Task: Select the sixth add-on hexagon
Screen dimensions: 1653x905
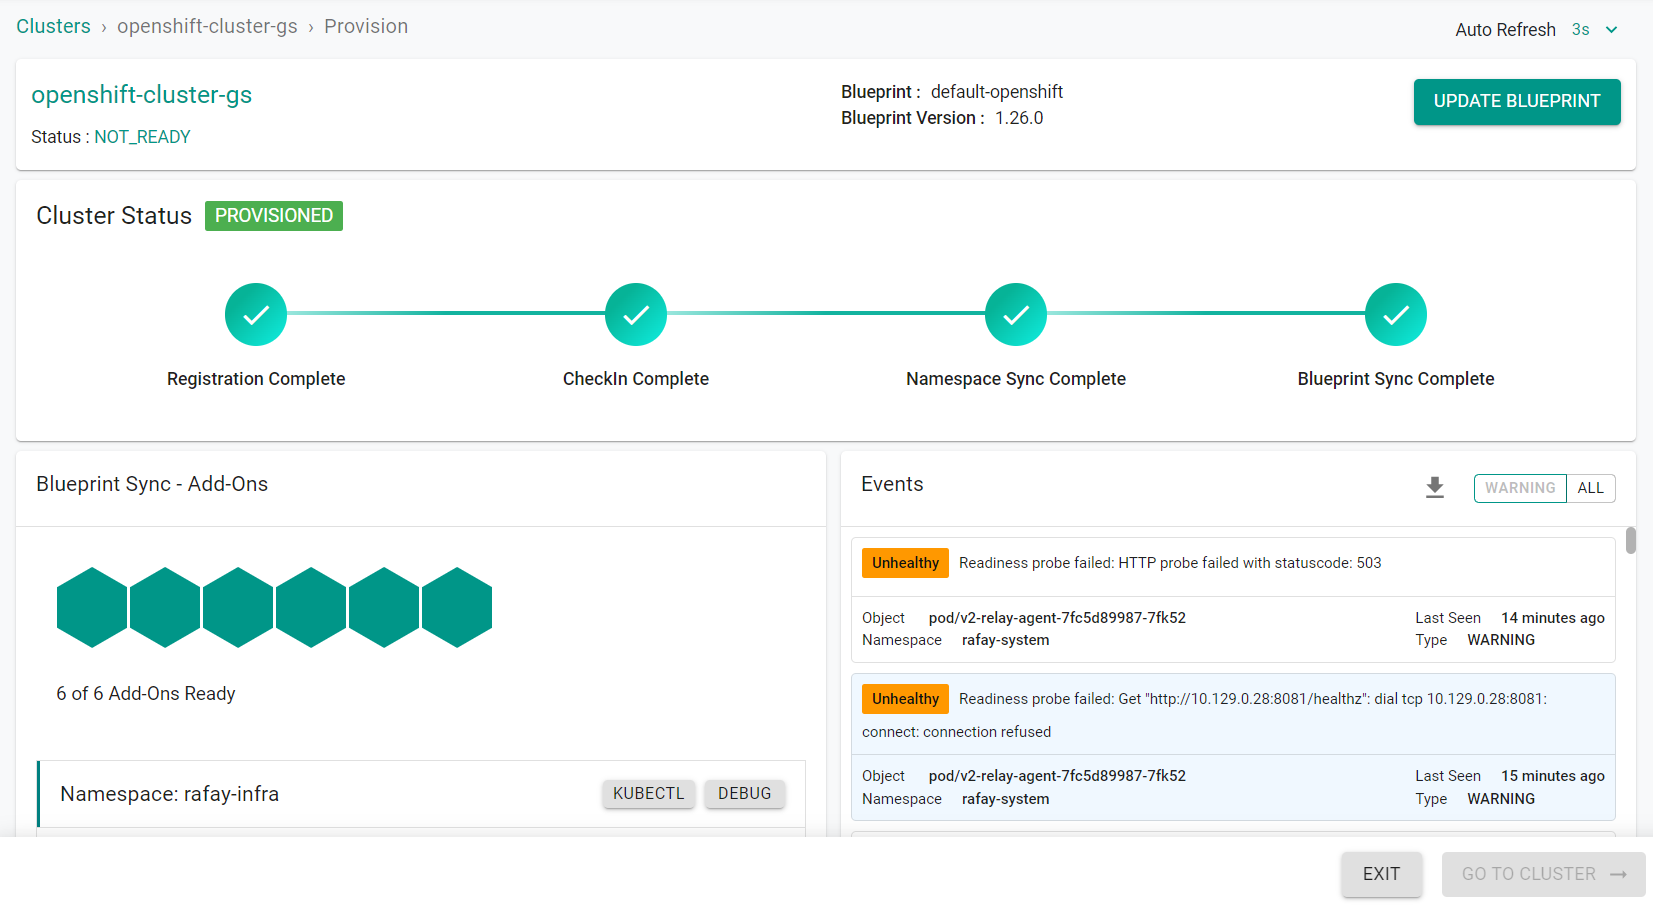Action: pos(457,608)
